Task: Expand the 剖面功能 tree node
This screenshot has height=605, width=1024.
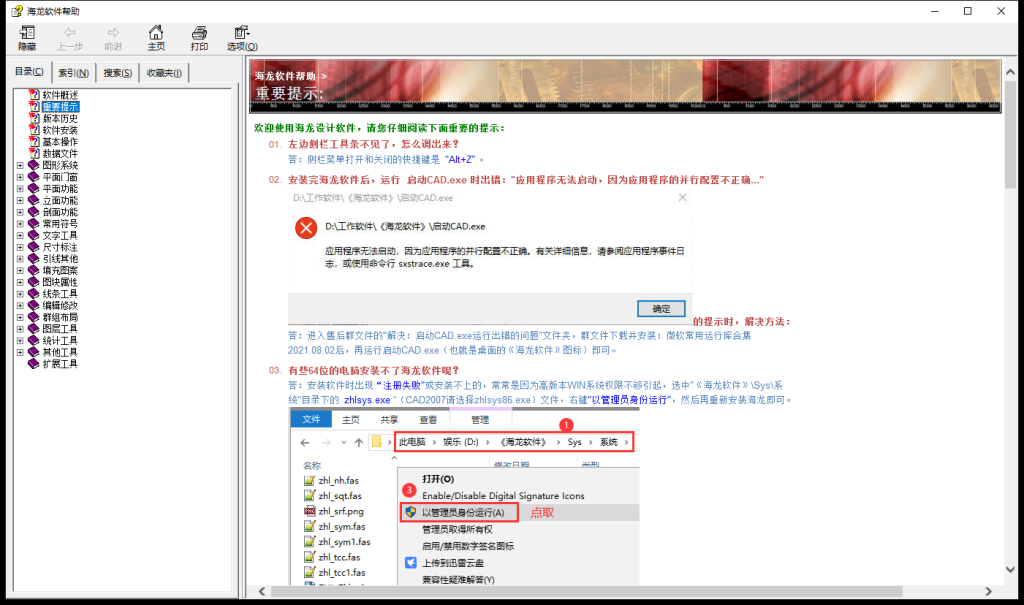Action: click(x=20, y=212)
